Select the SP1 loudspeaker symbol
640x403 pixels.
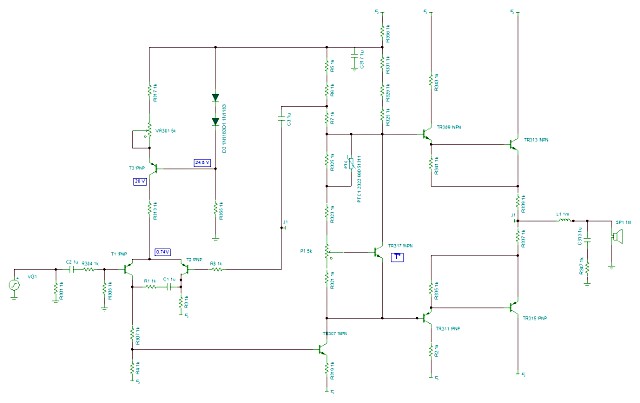tap(617, 236)
